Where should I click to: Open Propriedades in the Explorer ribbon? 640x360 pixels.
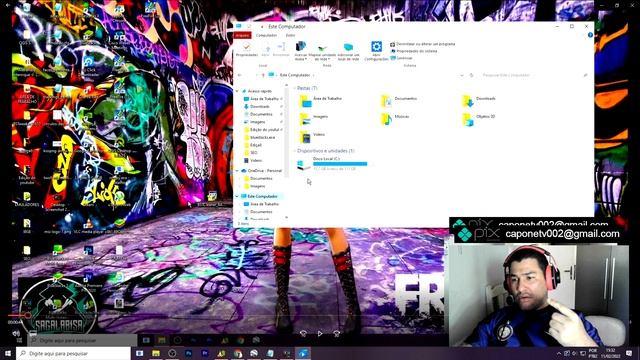pyautogui.click(x=247, y=50)
